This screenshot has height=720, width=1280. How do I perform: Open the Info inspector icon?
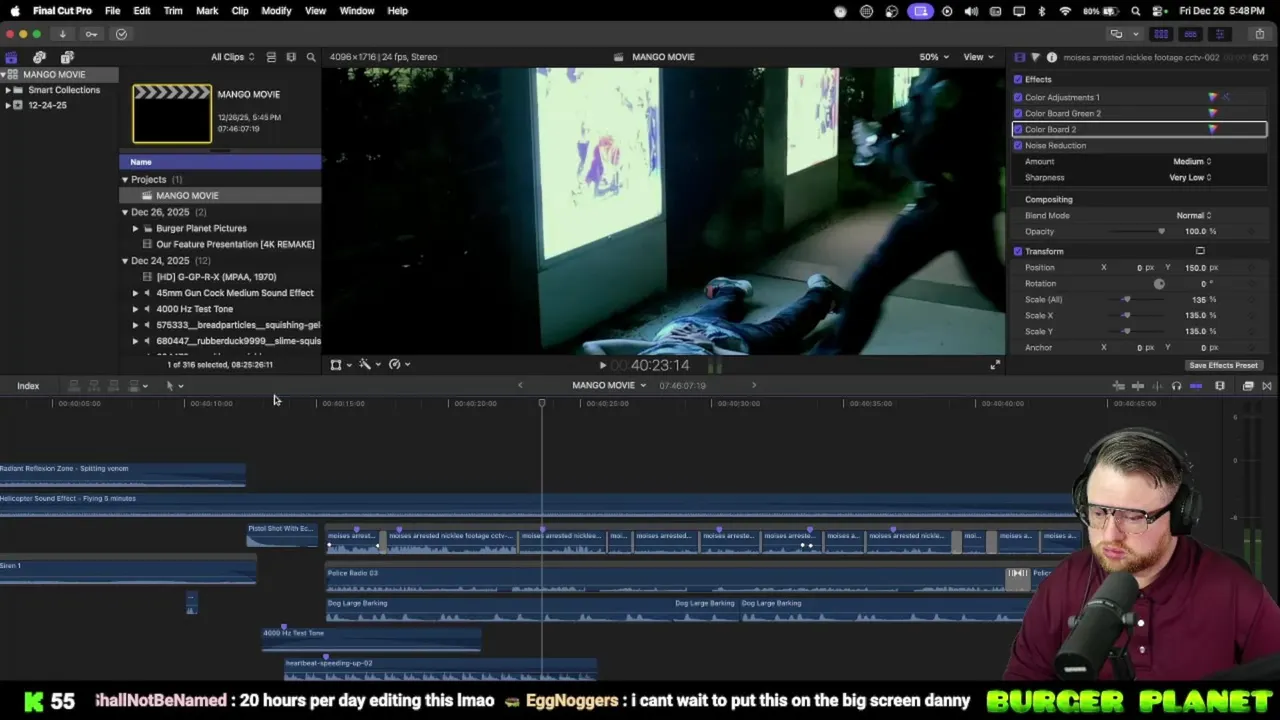pyautogui.click(x=1051, y=57)
